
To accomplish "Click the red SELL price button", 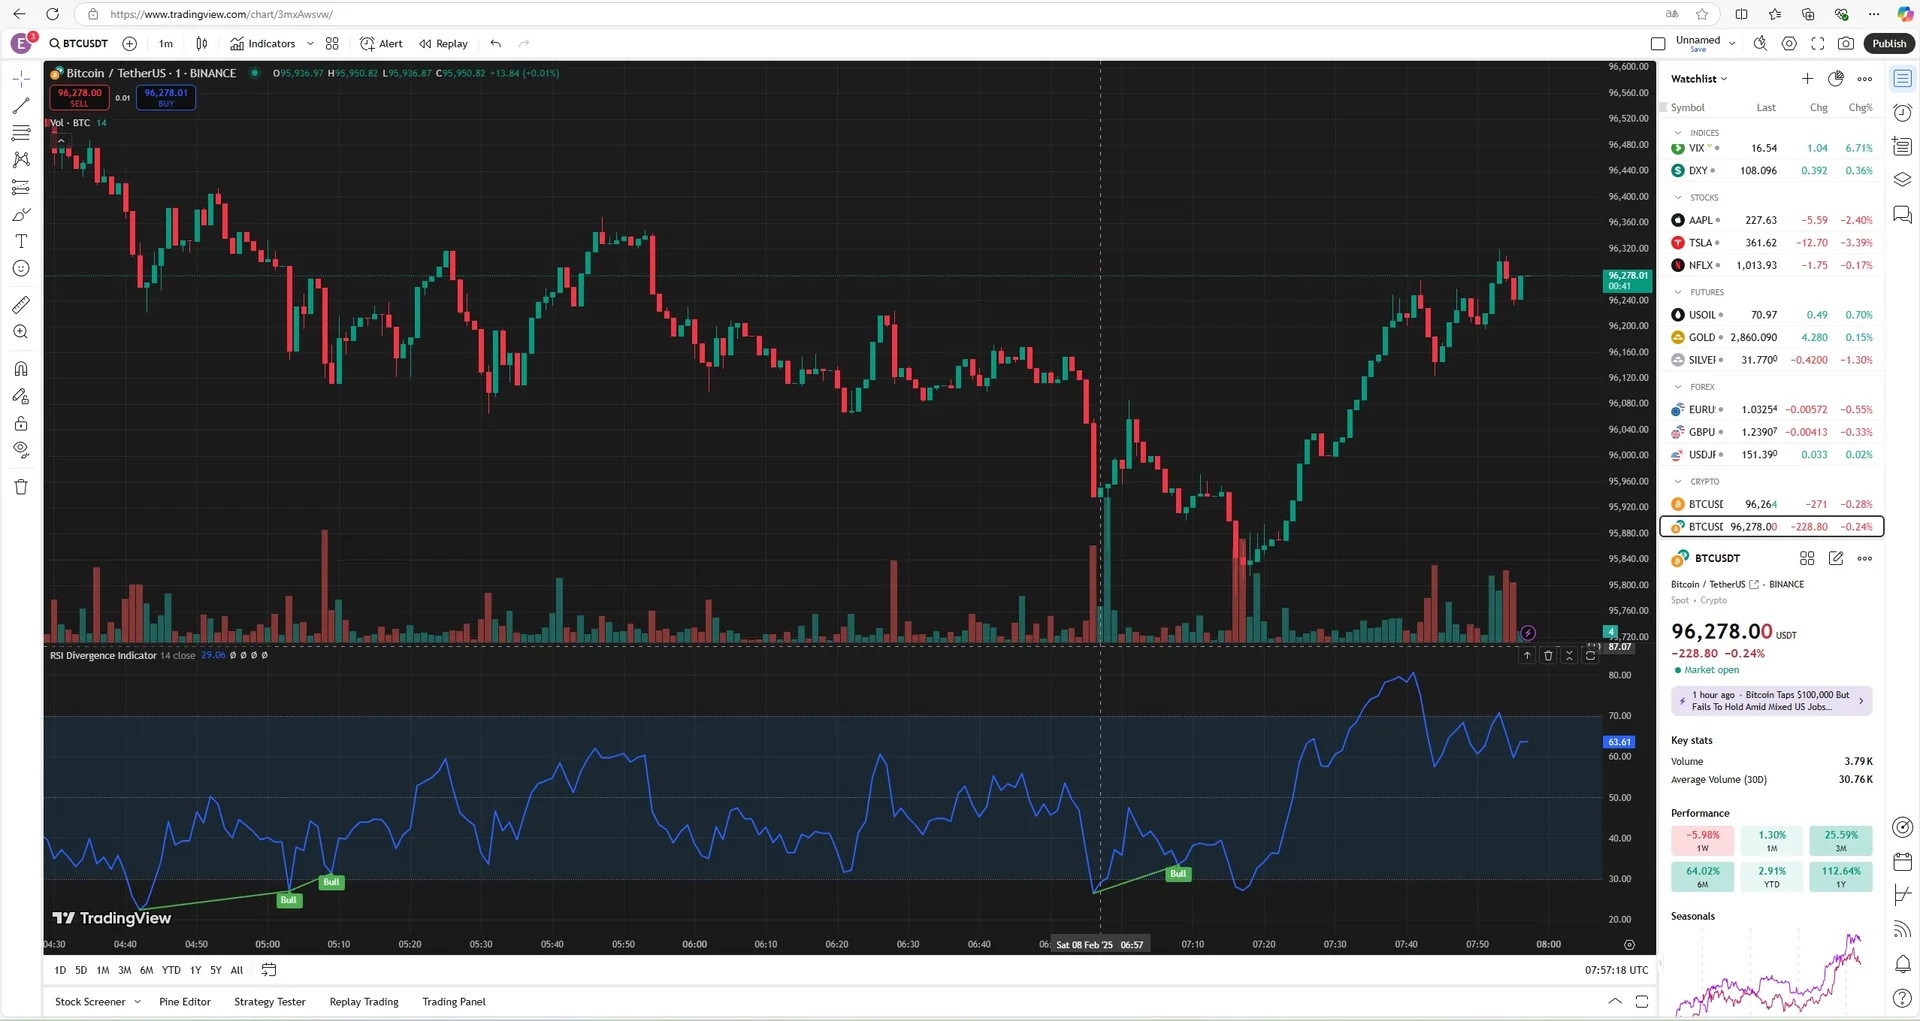I will (x=80, y=97).
